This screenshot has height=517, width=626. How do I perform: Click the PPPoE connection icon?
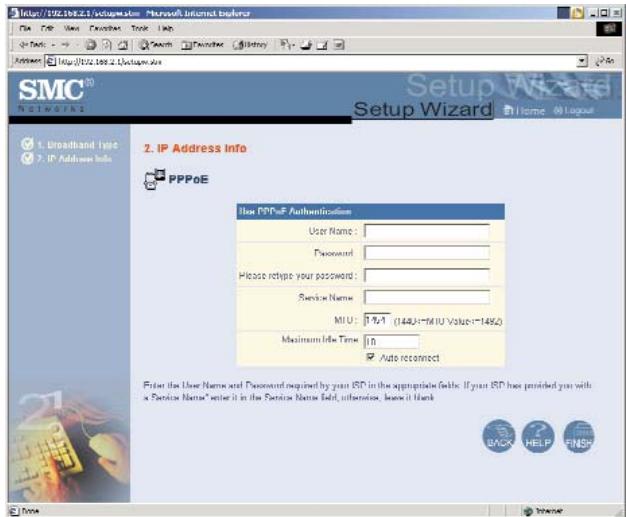(x=155, y=179)
